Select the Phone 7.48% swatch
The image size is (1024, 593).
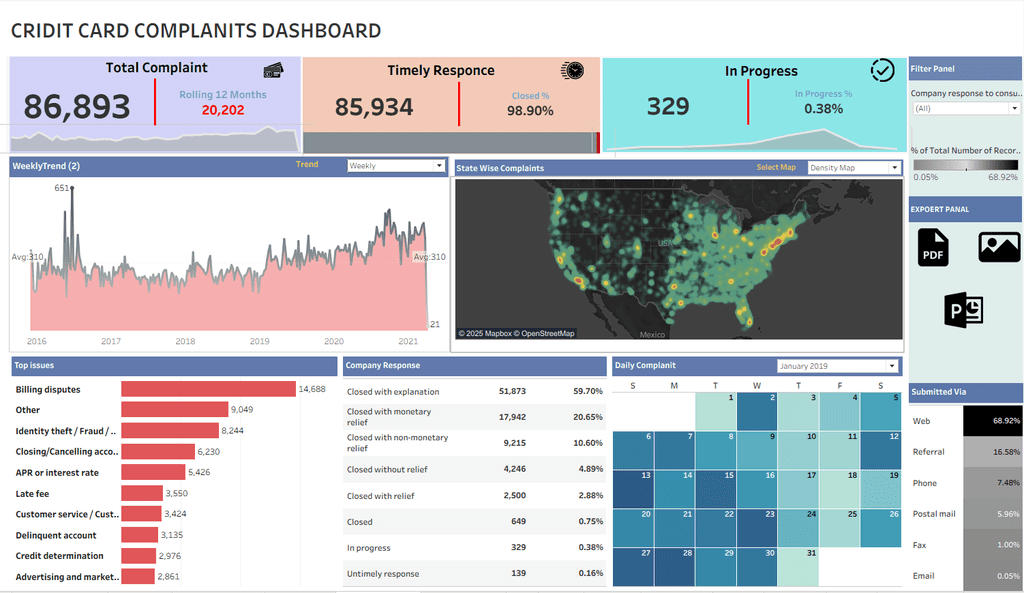[x=993, y=483]
